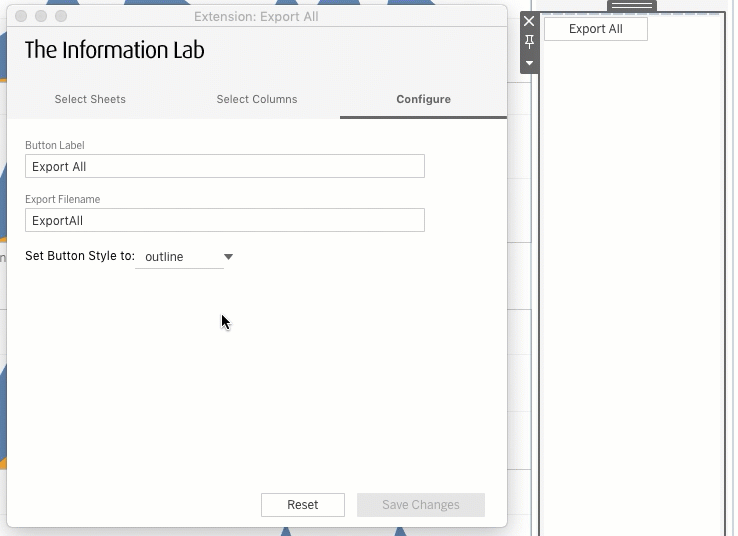This screenshot has width=738, height=536.
Task: Click the Set Button Style to label
Action: click(x=80, y=256)
